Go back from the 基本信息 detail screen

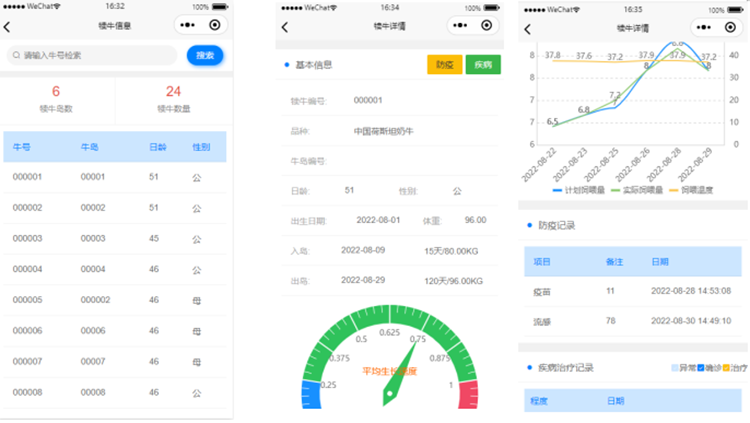pyautogui.click(x=285, y=27)
